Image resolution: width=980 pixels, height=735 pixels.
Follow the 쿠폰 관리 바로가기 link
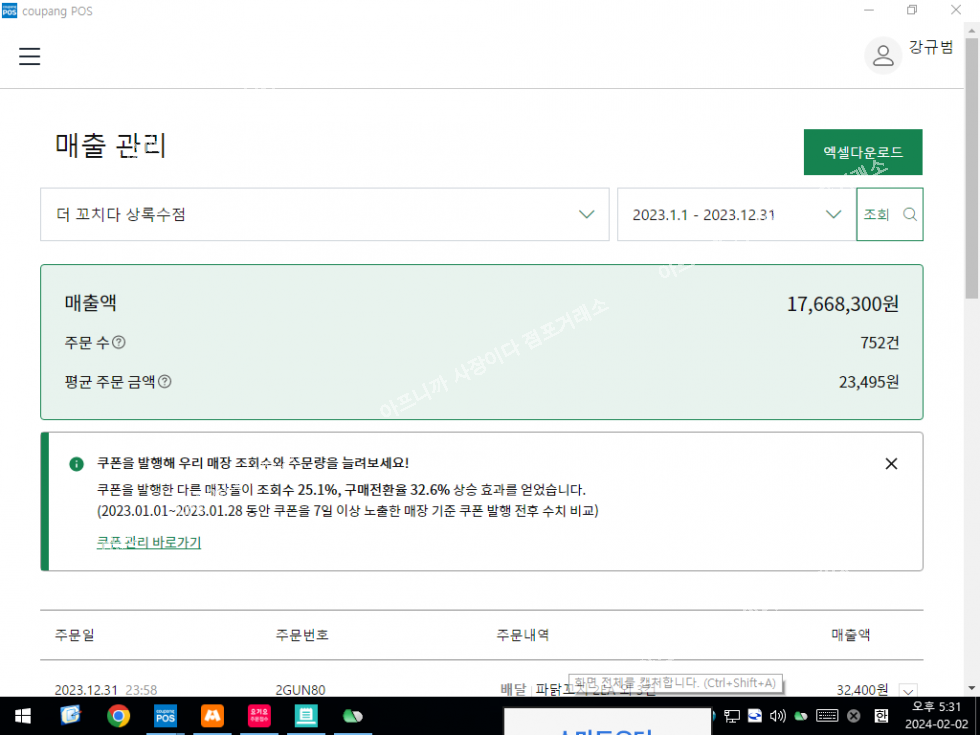149,543
